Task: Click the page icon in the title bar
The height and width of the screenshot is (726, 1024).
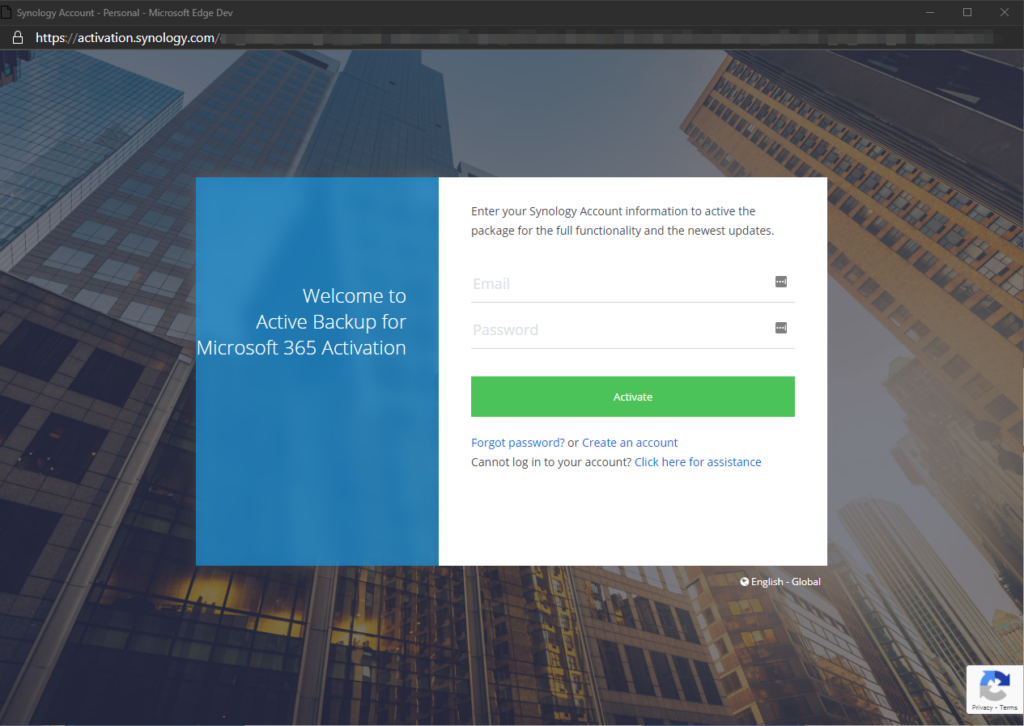Action: pos(6,12)
